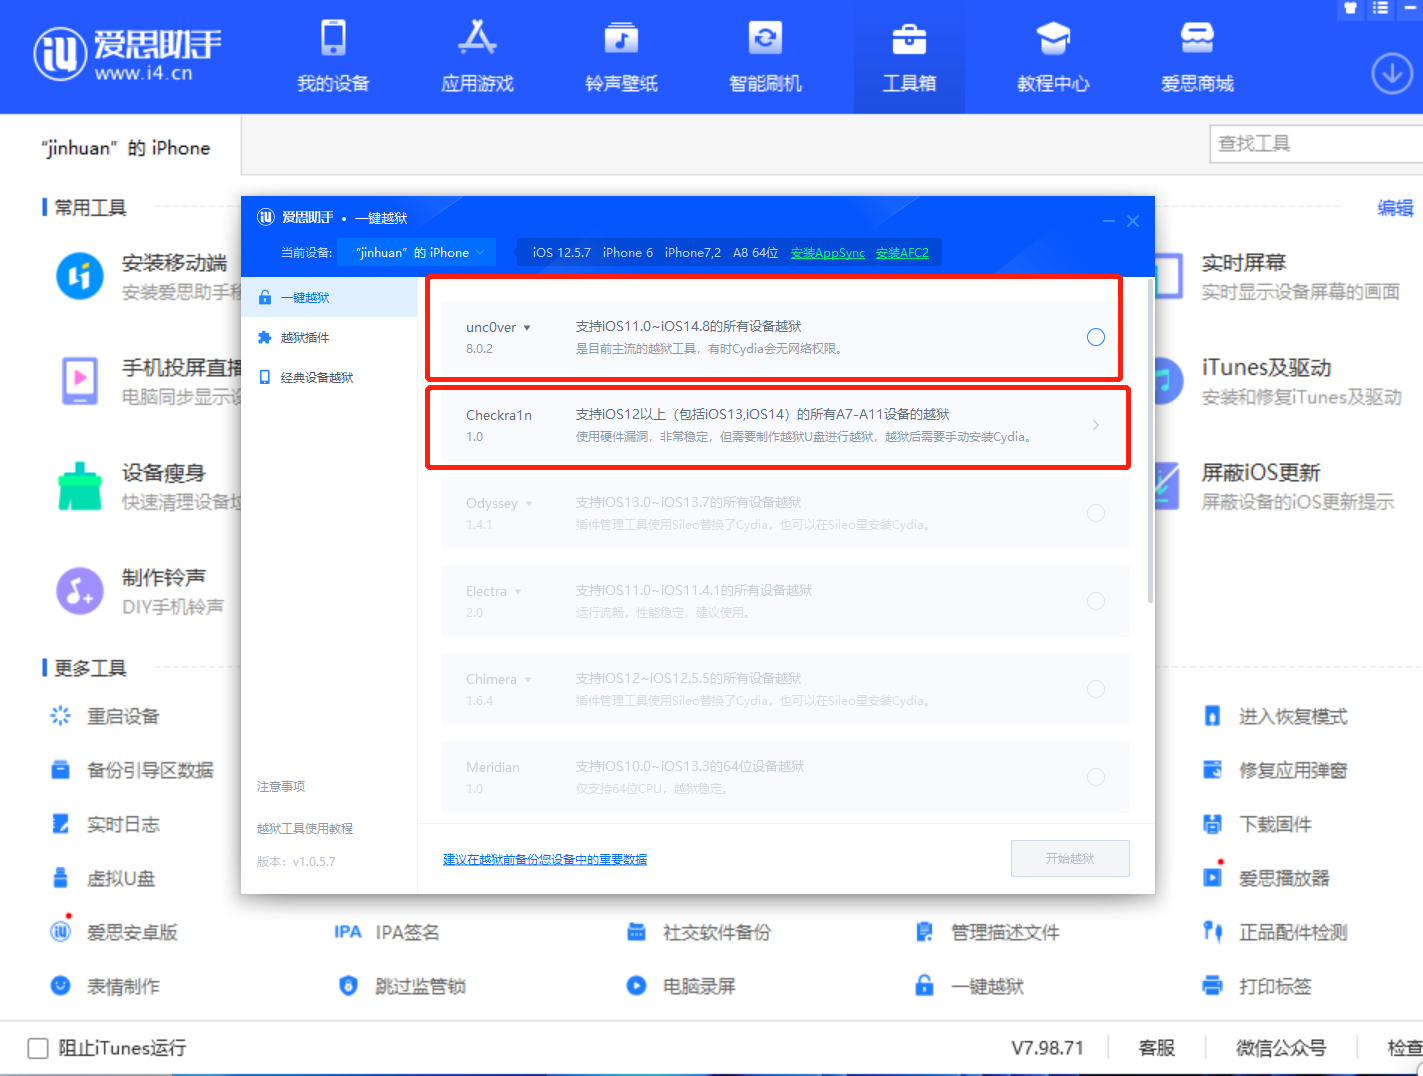1423x1076 pixels.
Task: Expand the current device dropdown in the dialog
Action: pyautogui.click(x=416, y=253)
